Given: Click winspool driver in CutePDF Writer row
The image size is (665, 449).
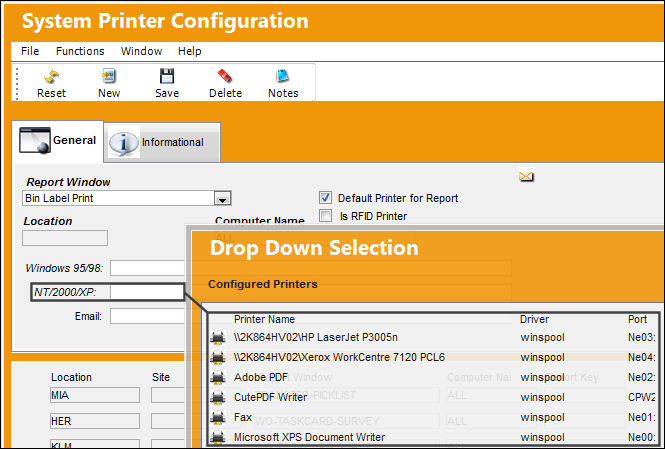Looking at the screenshot, I should tap(542, 397).
